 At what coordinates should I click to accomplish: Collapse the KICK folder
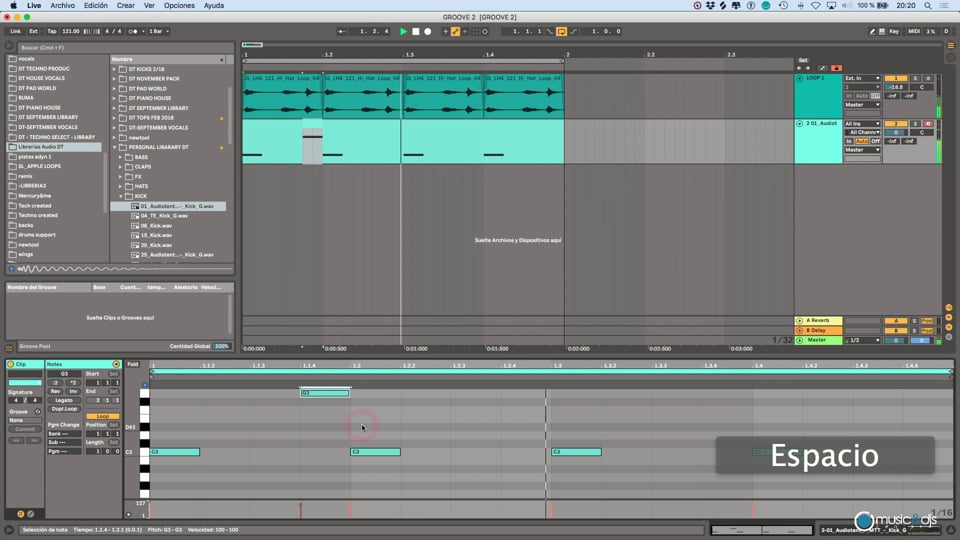coord(121,197)
